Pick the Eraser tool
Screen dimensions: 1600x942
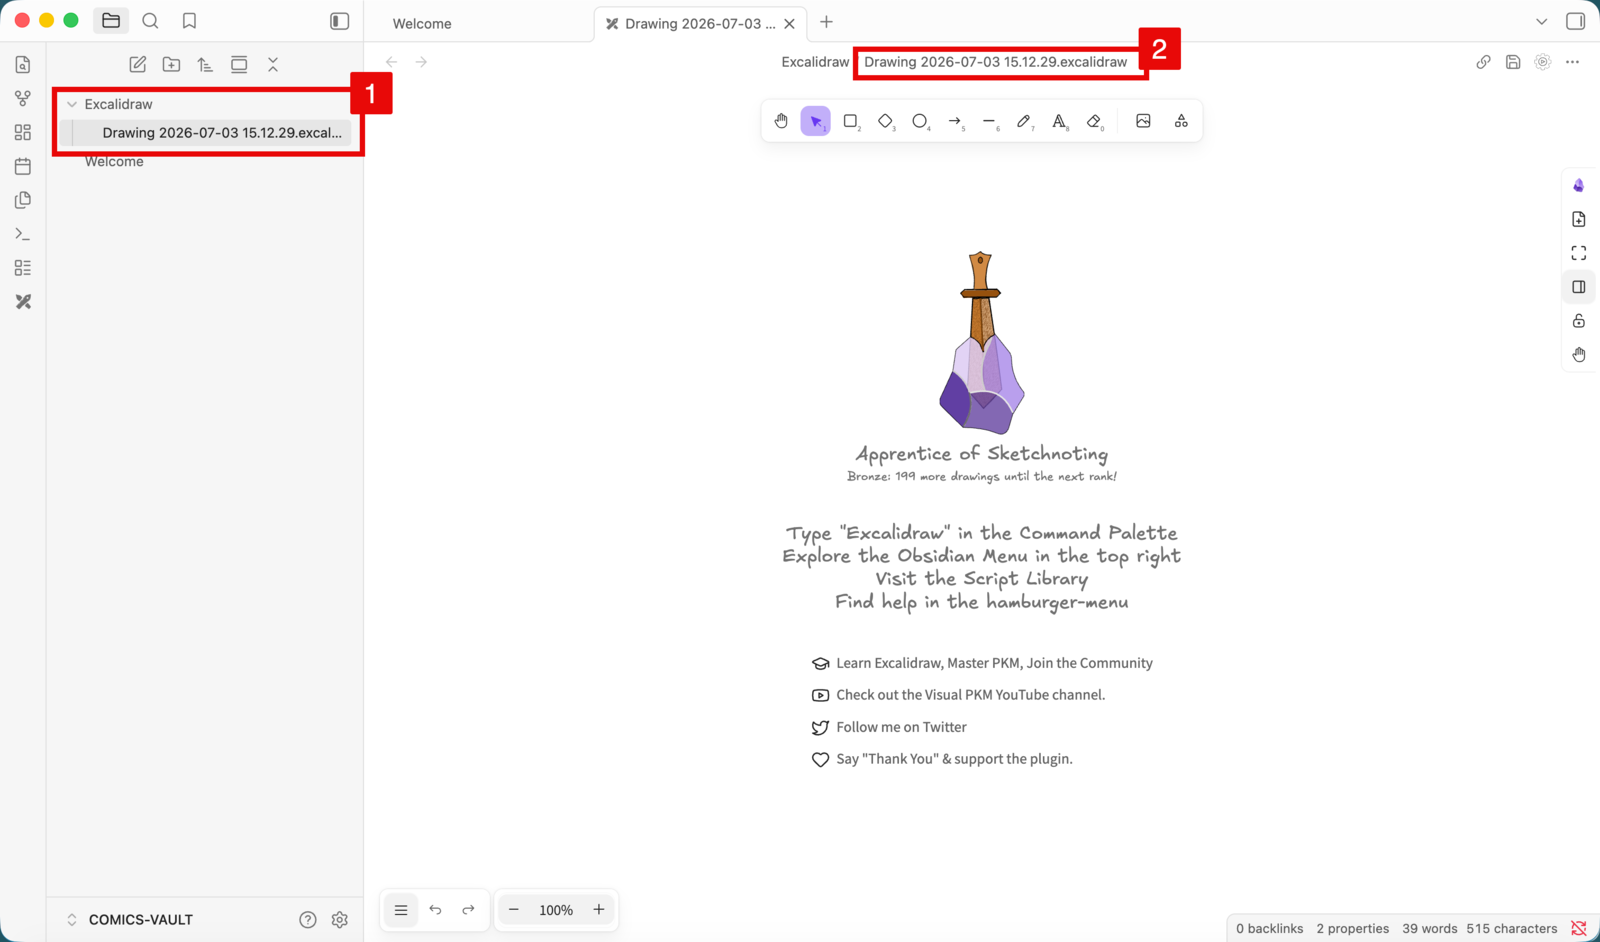point(1094,121)
